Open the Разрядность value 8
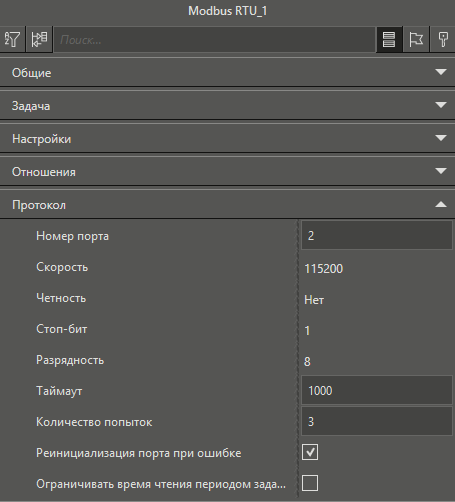Screen dimensions: 455x502 coord(307,362)
